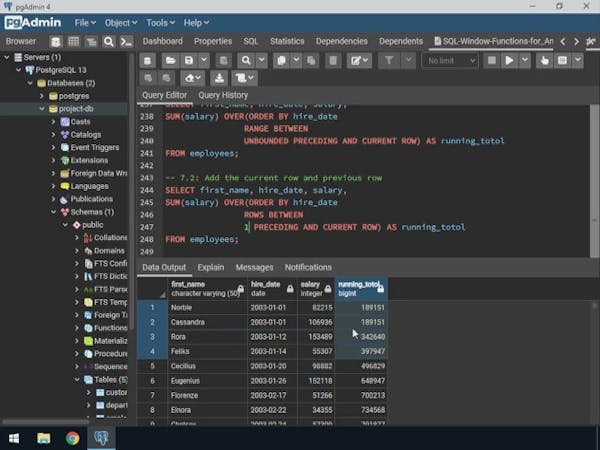Click the Commit transaction icon
Image resolution: width=600 pixels, height=450 pixels.
tap(148, 78)
